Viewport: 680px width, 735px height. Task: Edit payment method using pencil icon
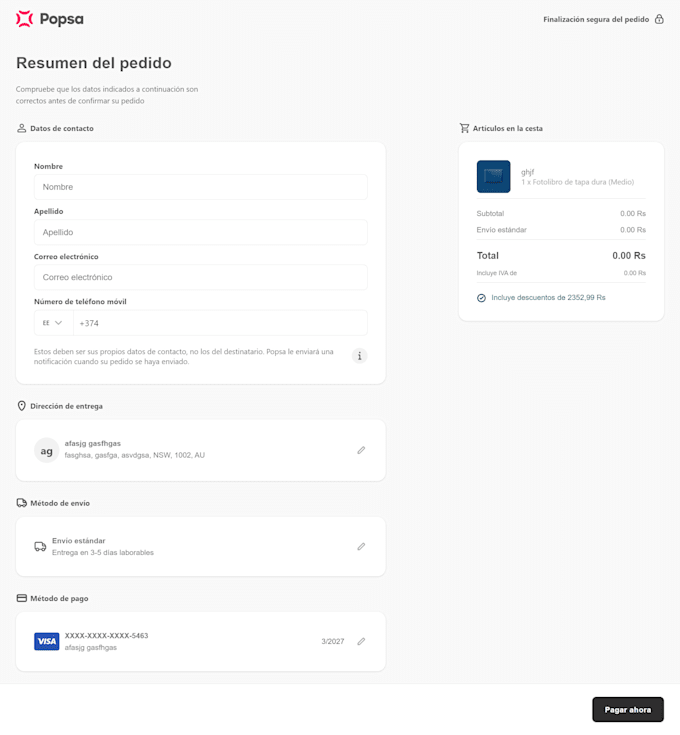click(361, 641)
